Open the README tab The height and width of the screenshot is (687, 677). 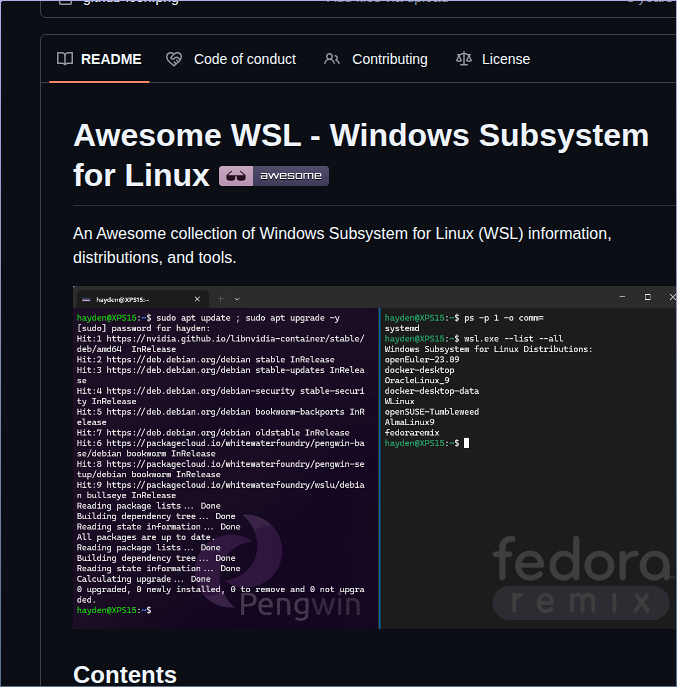tap(99, 59)
